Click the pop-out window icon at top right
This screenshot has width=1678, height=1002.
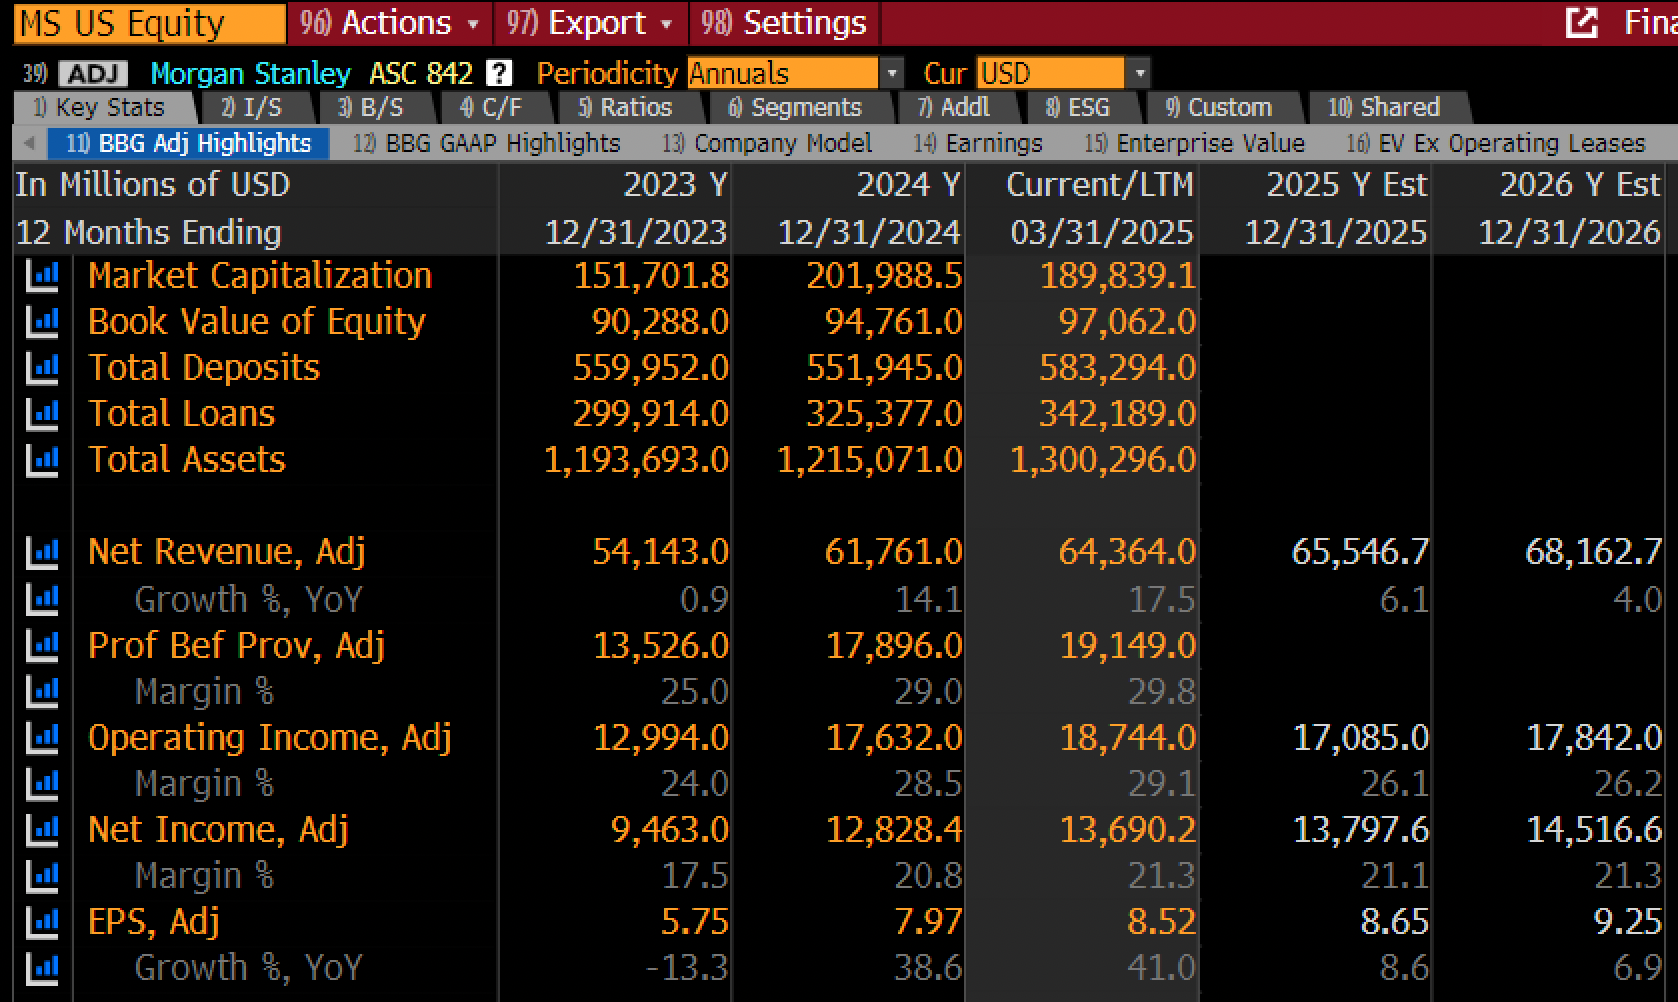pyautogui.click(x=1581, y=22)
